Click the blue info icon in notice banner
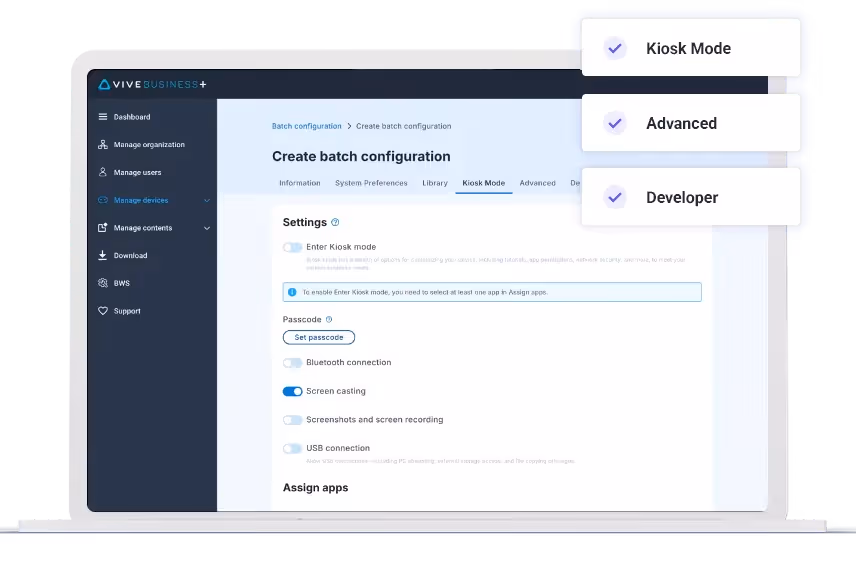Screen dimensions: 856x564 (x=292, y=292)
